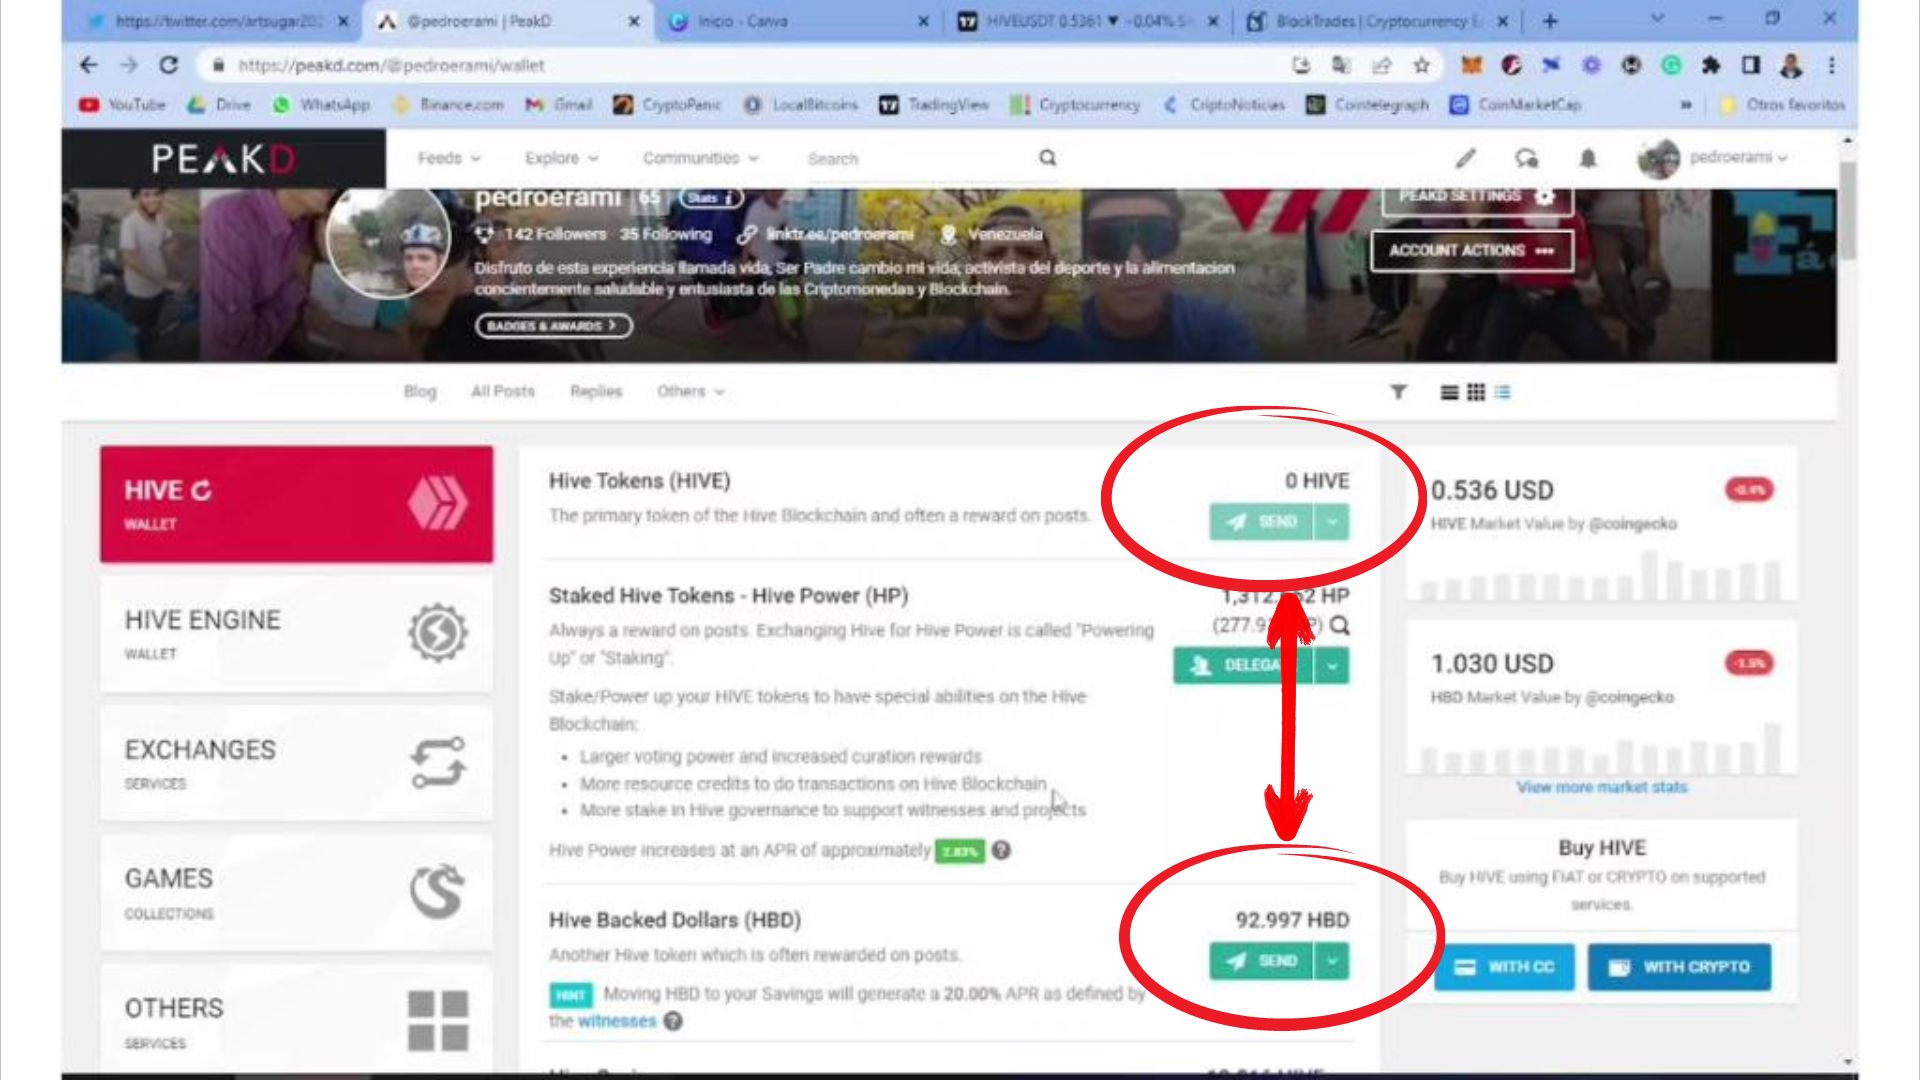Open the Delegate options dropdown arrow
Screen dimensions: 1920x1080
point(1332,665)
